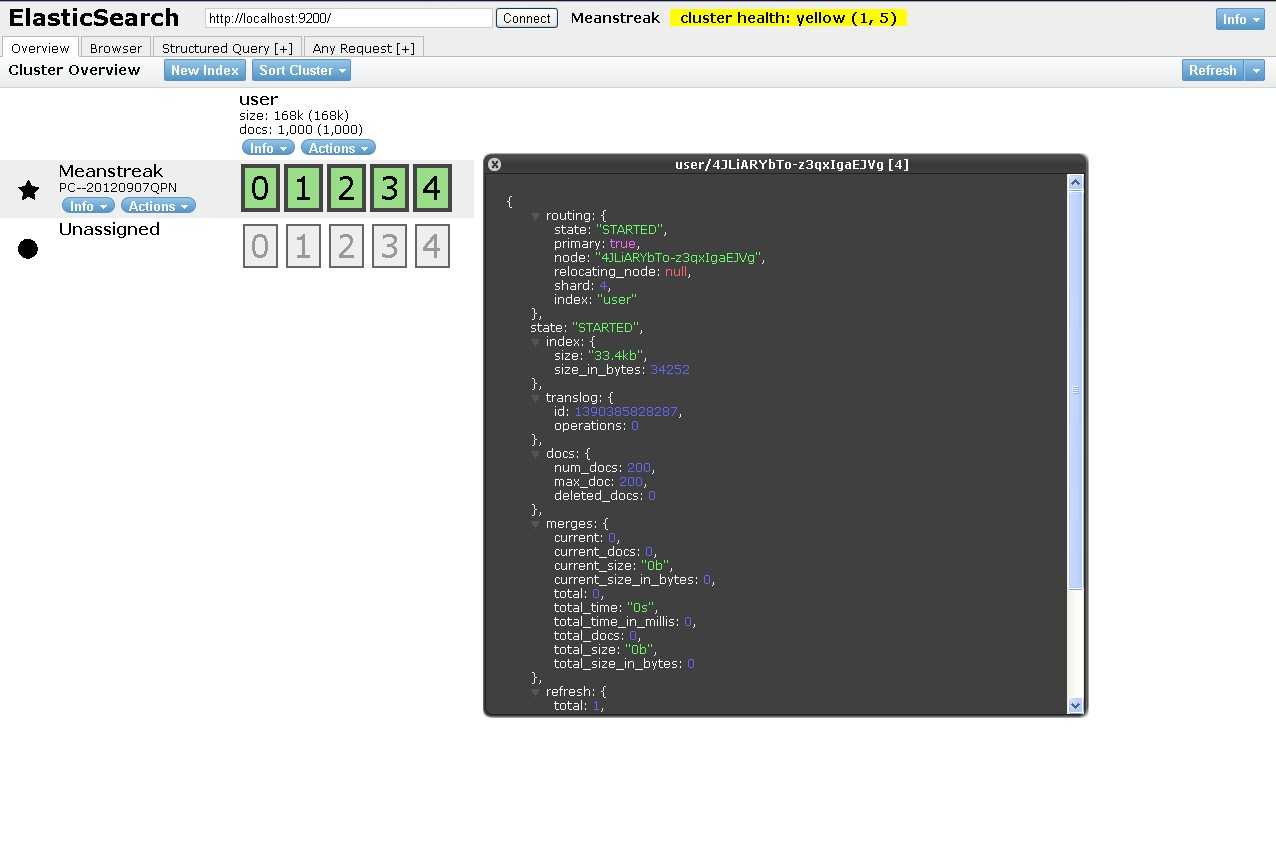Click the ElasticSearch title heading

tap(94, 18)
